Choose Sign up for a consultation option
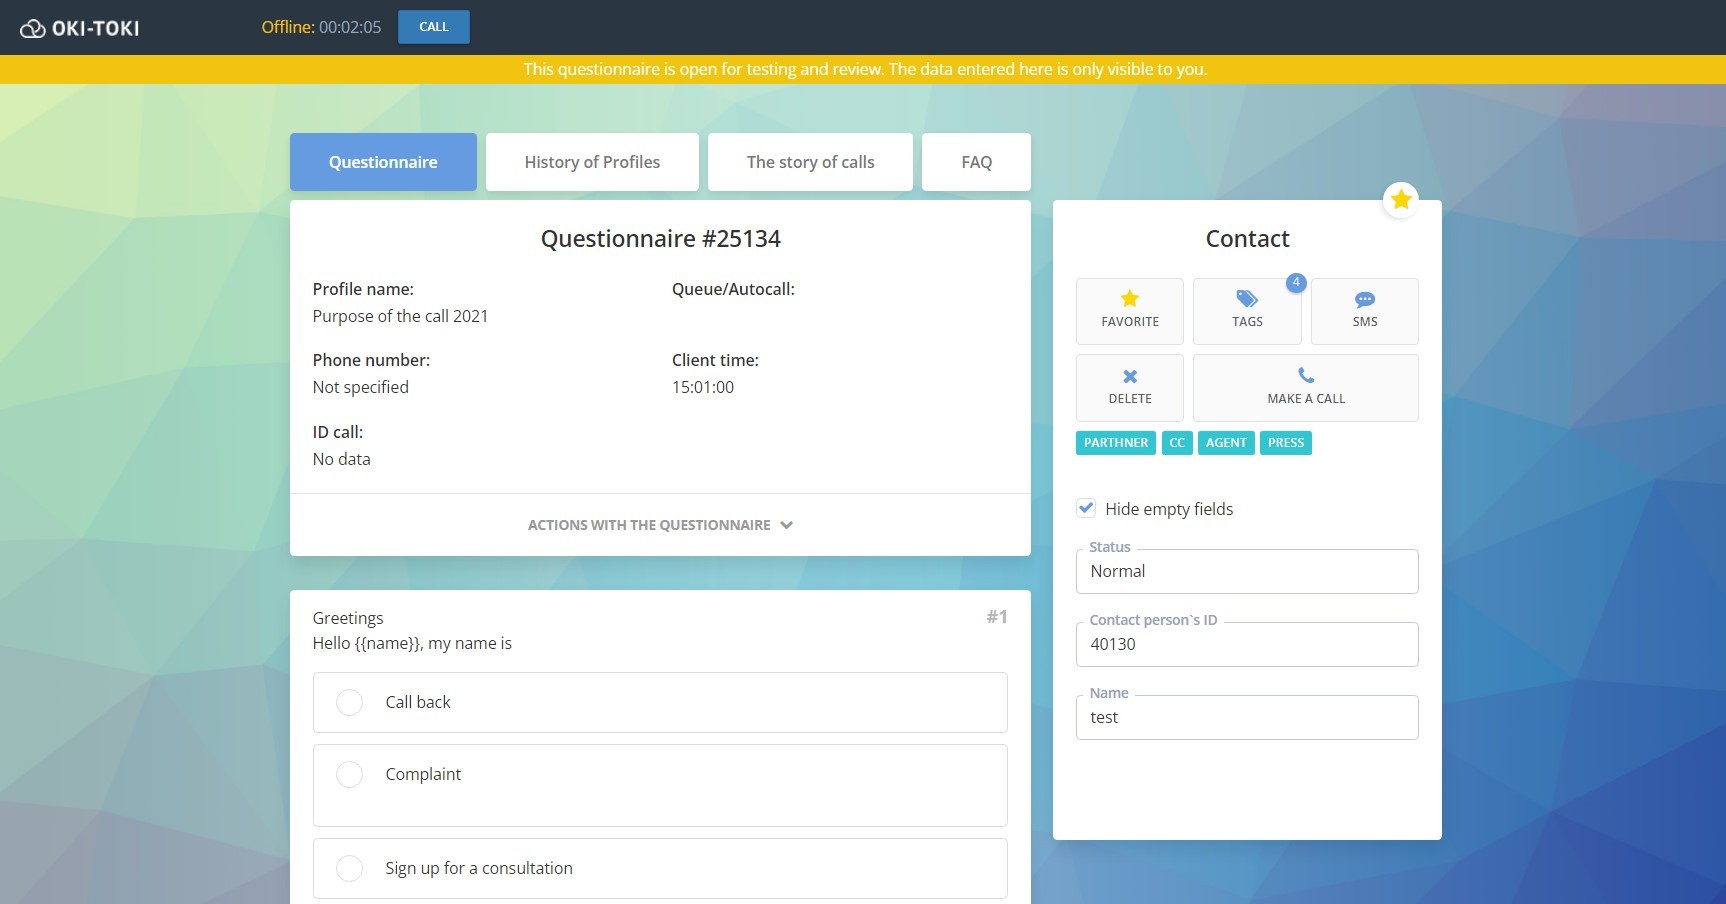Screen dimensions: 1726x904 click(x=349, y=868)
